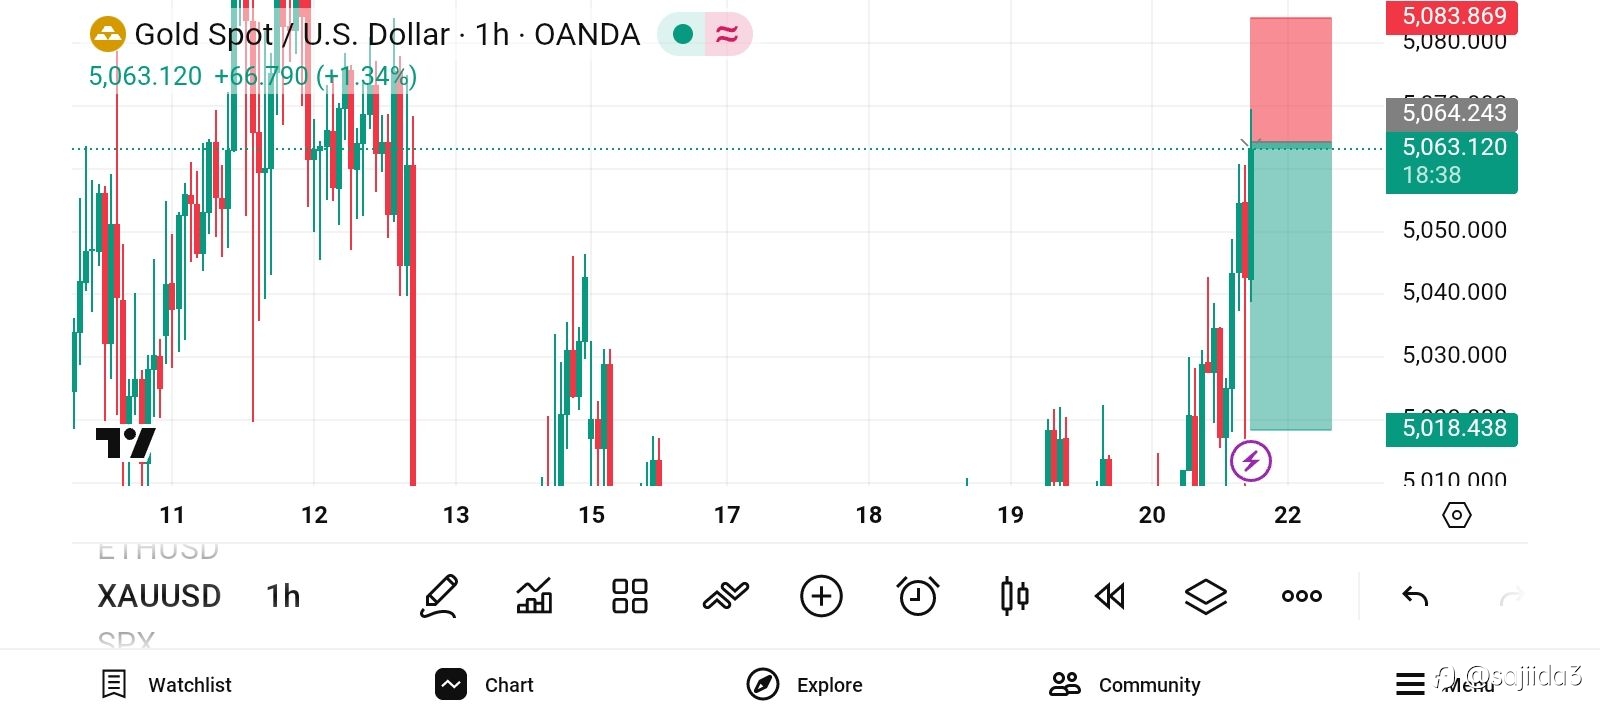Click the purple lightning event marker
This screenshot has width=1600, height=720.
1250,461
